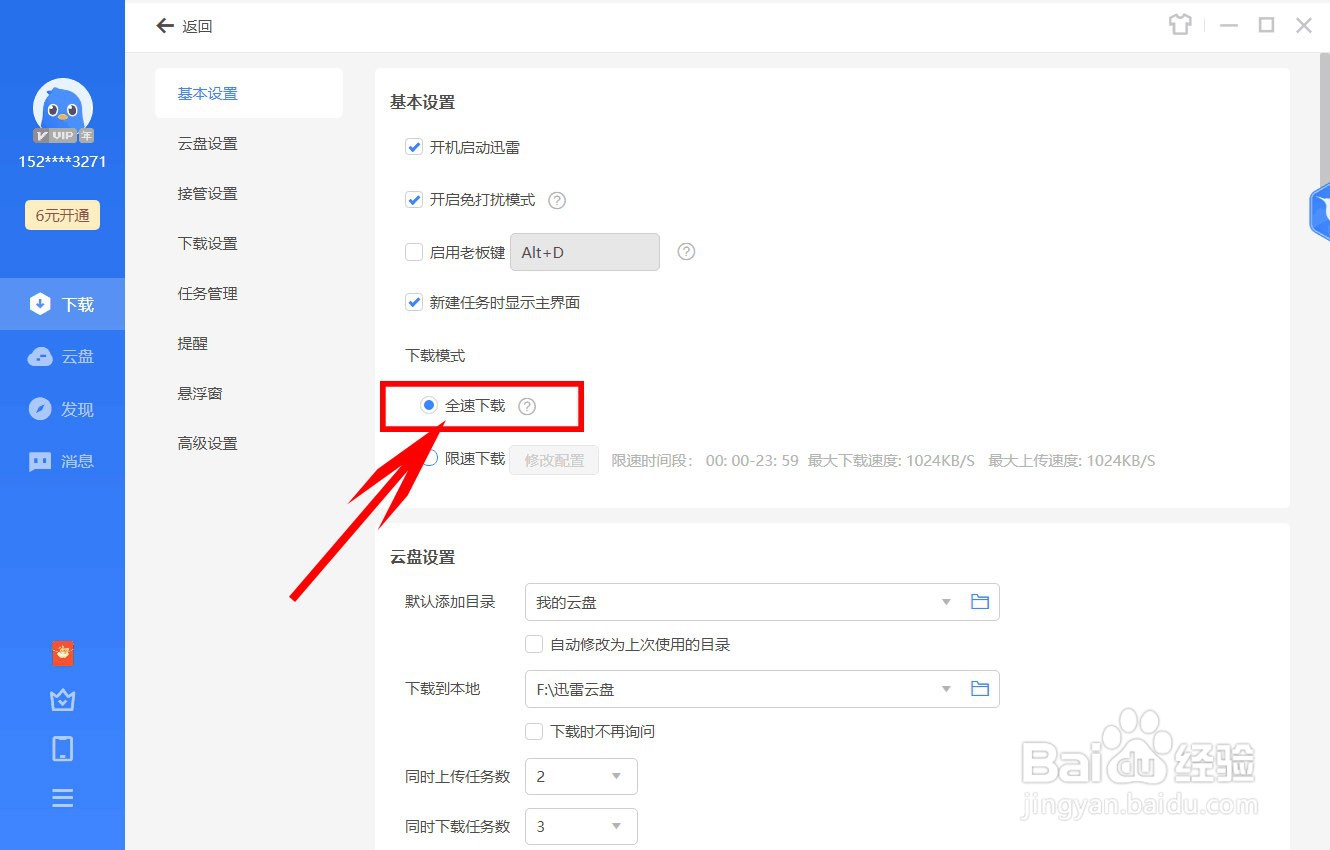Image resolution: width=1330 pixels, height=850 pixels.
Task: Click the phone device icon in sidebar
Action: pos(63,748)
